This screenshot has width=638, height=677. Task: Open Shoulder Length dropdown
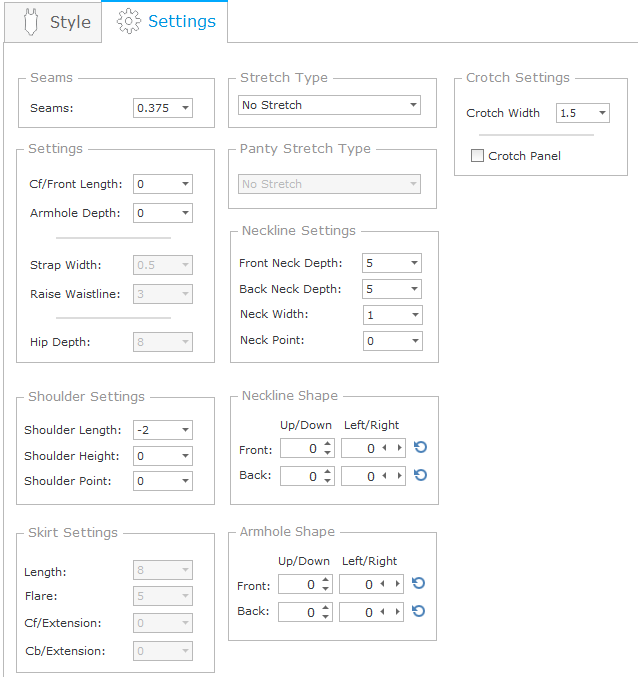(185, 430)
